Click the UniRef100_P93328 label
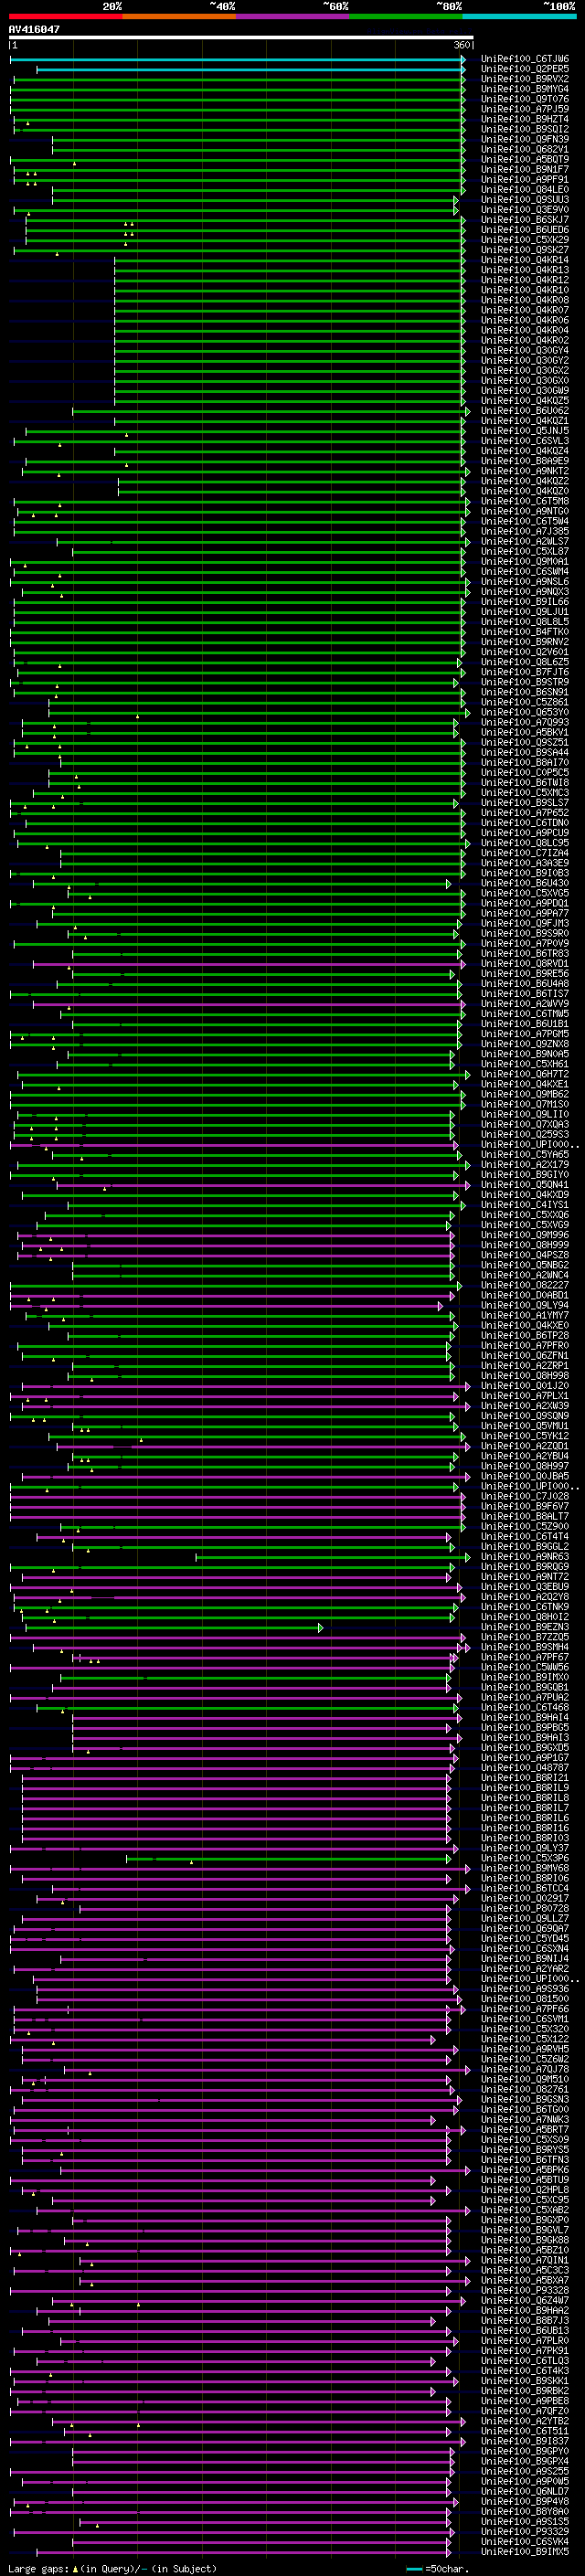This screenshot has width=585, height=2576. pyautogui.click(x=525, y=2290)
